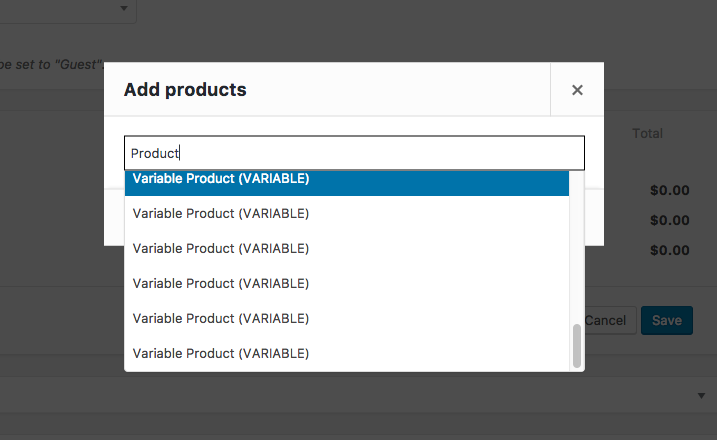This screenshot has height=440, width=717.
Task: Click the product search field containing "Product"
Action: tap(354, 153)
